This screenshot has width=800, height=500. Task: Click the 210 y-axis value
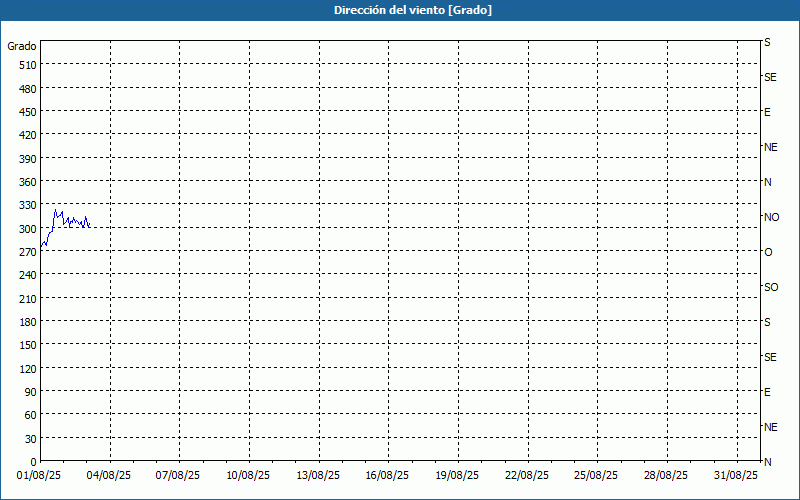tap(28, 298)
